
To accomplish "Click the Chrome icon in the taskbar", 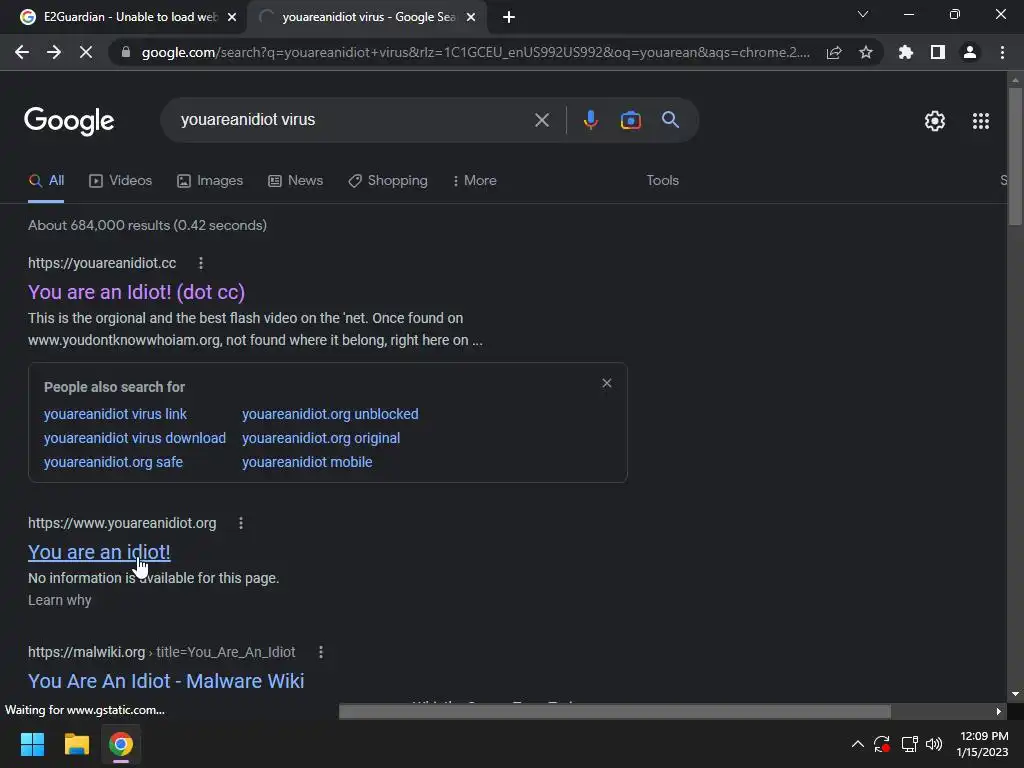I will pos(121,744).
